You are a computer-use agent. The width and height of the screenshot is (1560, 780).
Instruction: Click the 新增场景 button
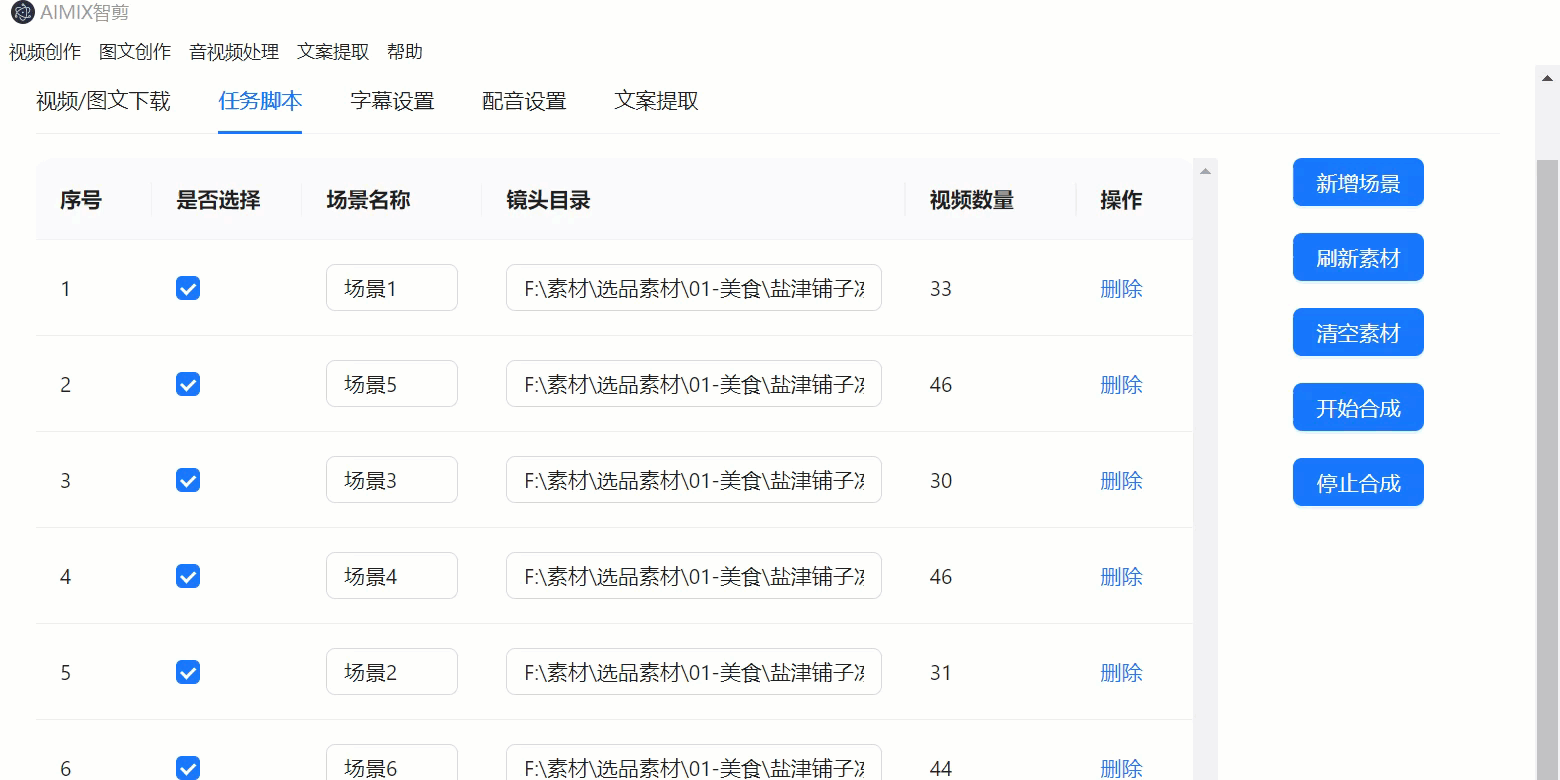1357,183
